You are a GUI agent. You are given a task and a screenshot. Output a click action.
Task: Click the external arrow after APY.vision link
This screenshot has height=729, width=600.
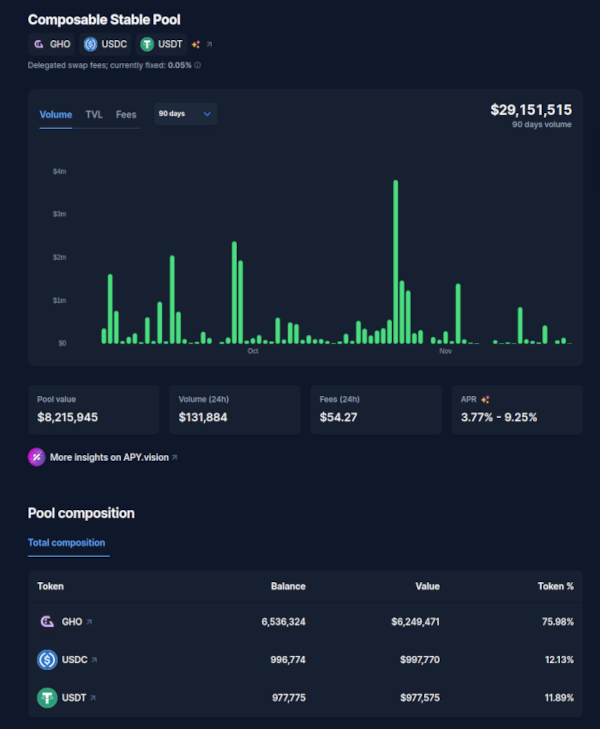tap(175, 457)
